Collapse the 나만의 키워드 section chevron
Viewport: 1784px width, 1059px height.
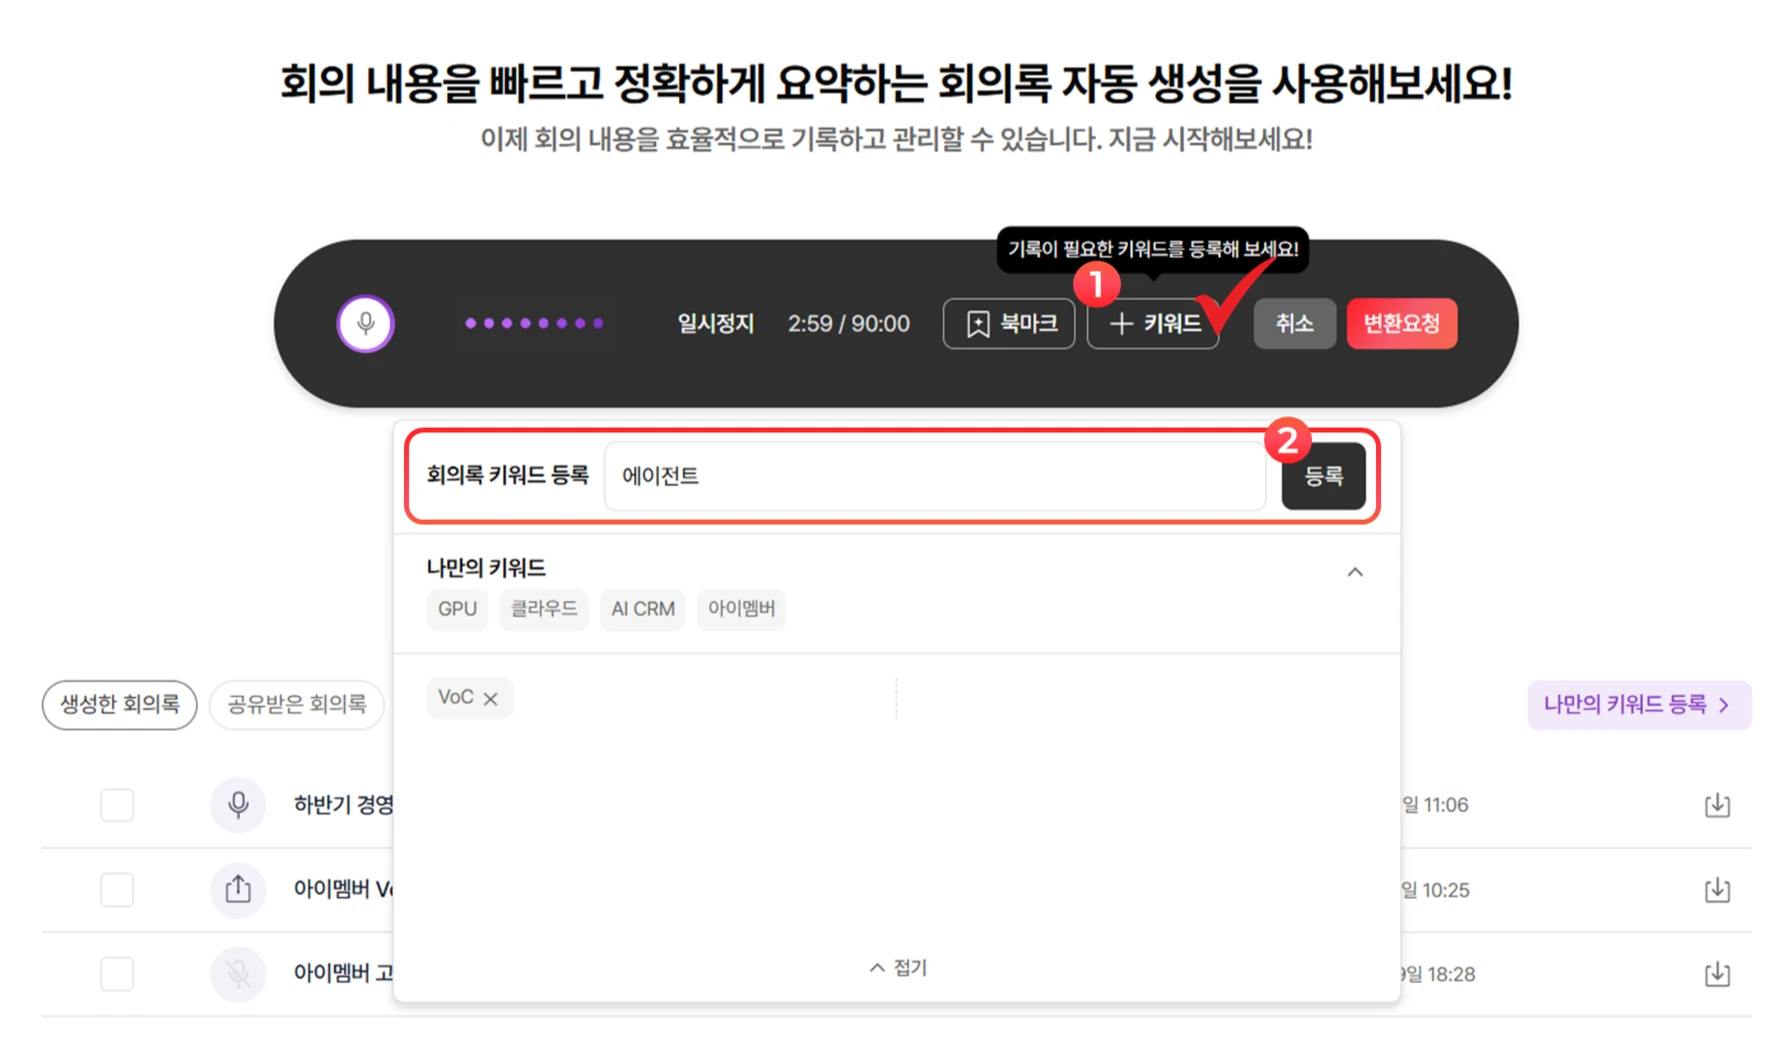tap(1354, 572)
